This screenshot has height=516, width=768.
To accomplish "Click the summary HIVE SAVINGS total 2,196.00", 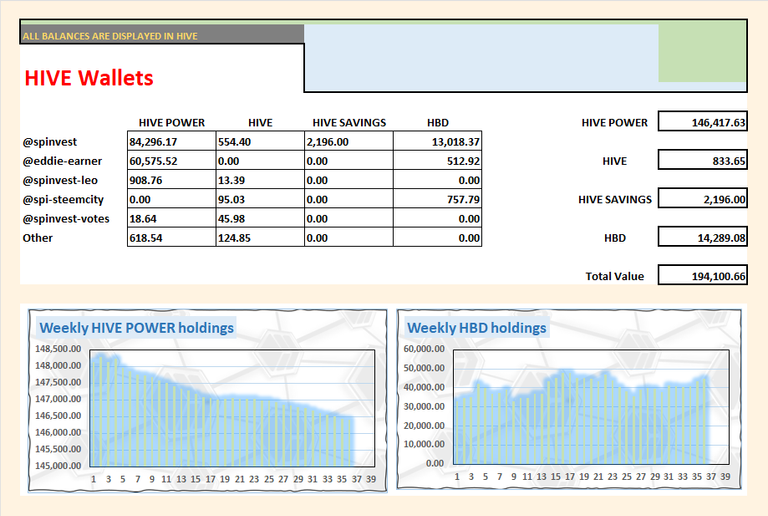I will pos(702,199).
